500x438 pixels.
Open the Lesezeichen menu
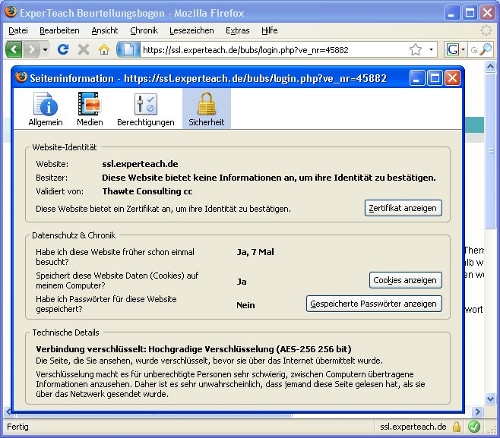(192, 31)
